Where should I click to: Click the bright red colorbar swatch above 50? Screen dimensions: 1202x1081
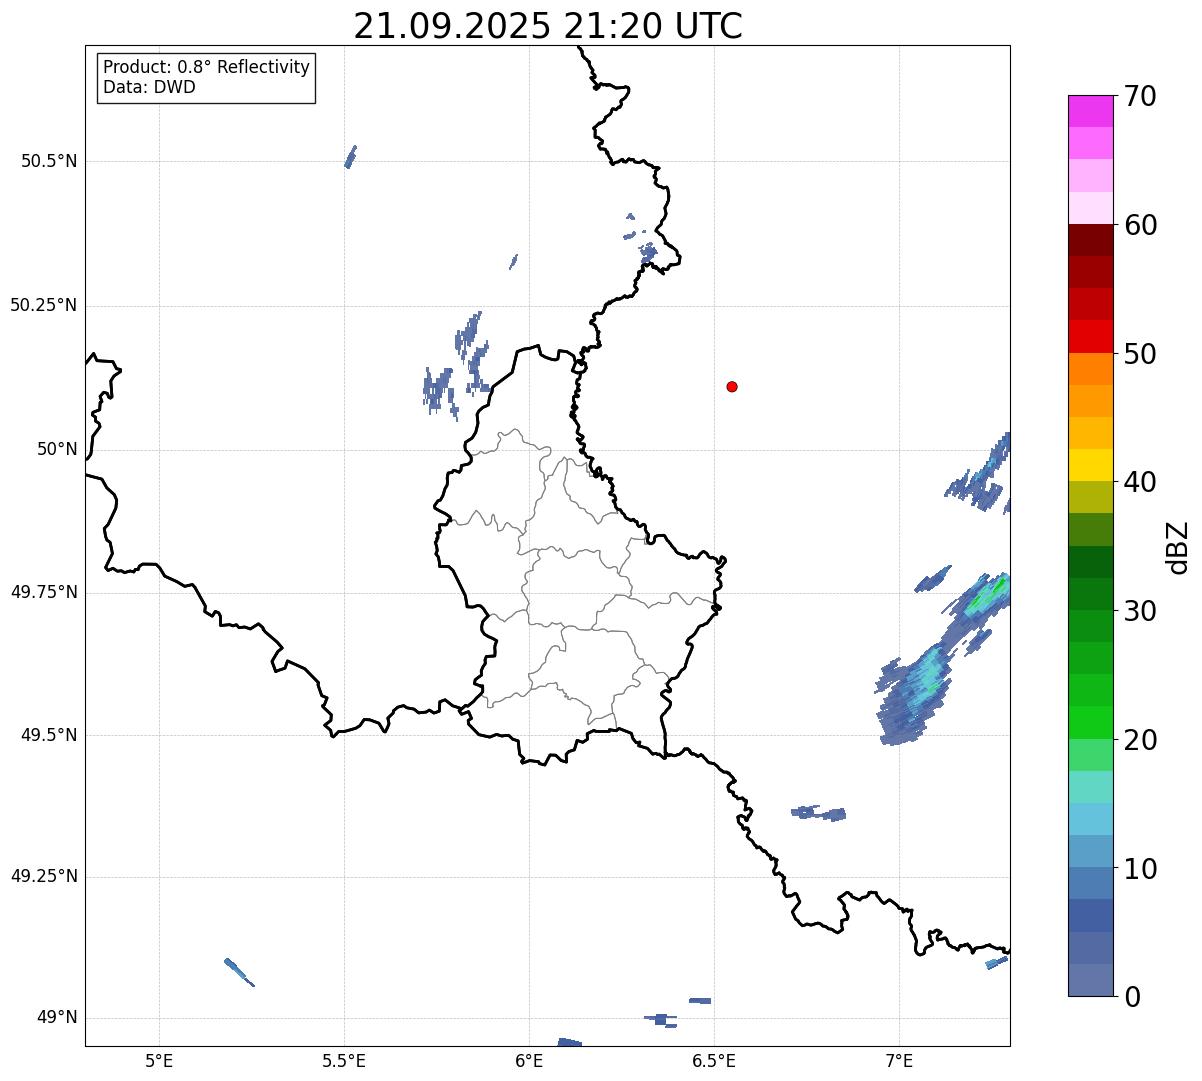pos(1091,337)
